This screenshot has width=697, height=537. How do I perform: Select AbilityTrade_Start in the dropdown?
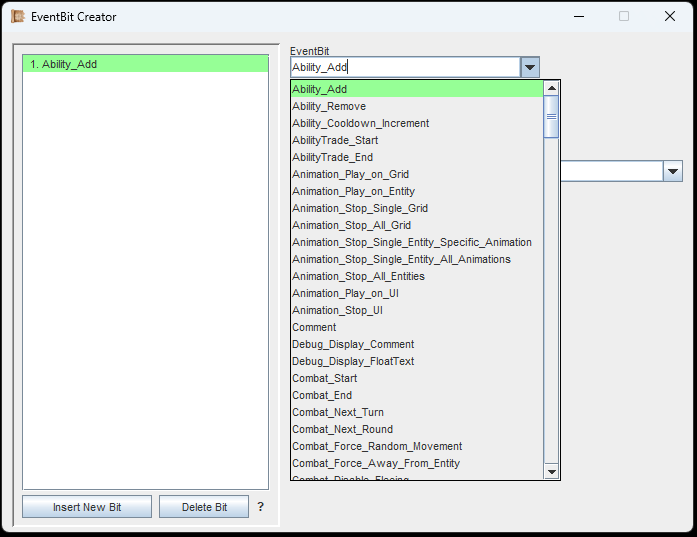pos(335,140)
